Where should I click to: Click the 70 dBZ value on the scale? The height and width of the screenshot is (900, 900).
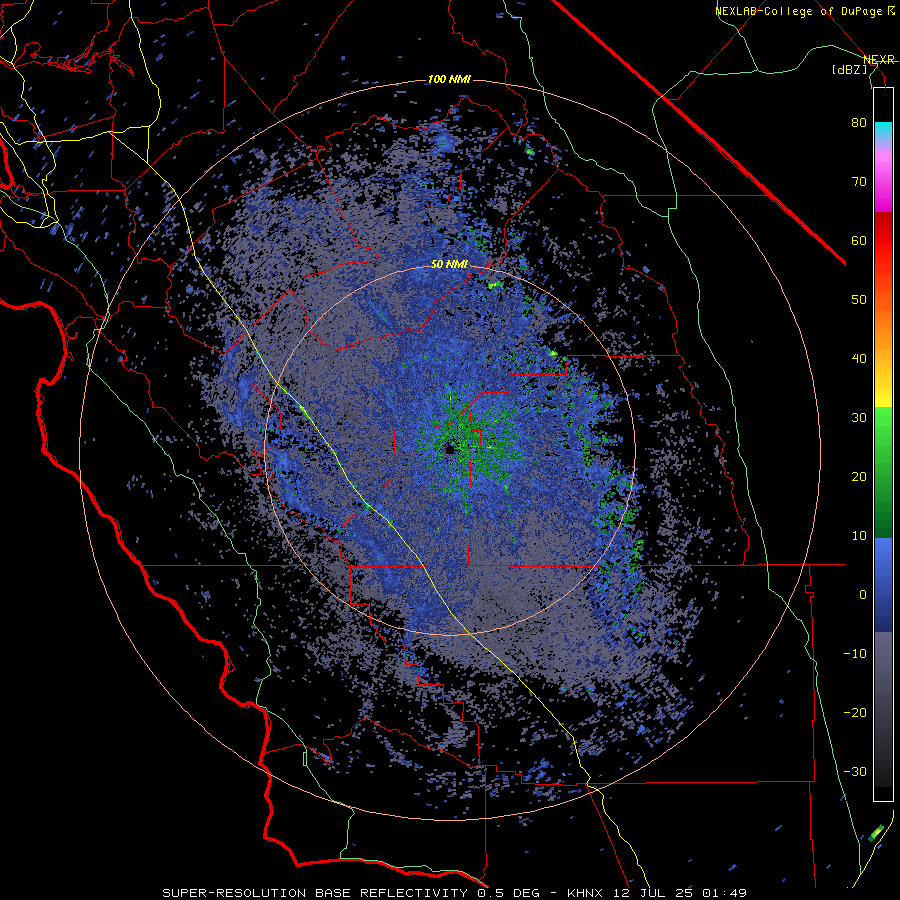859,182
